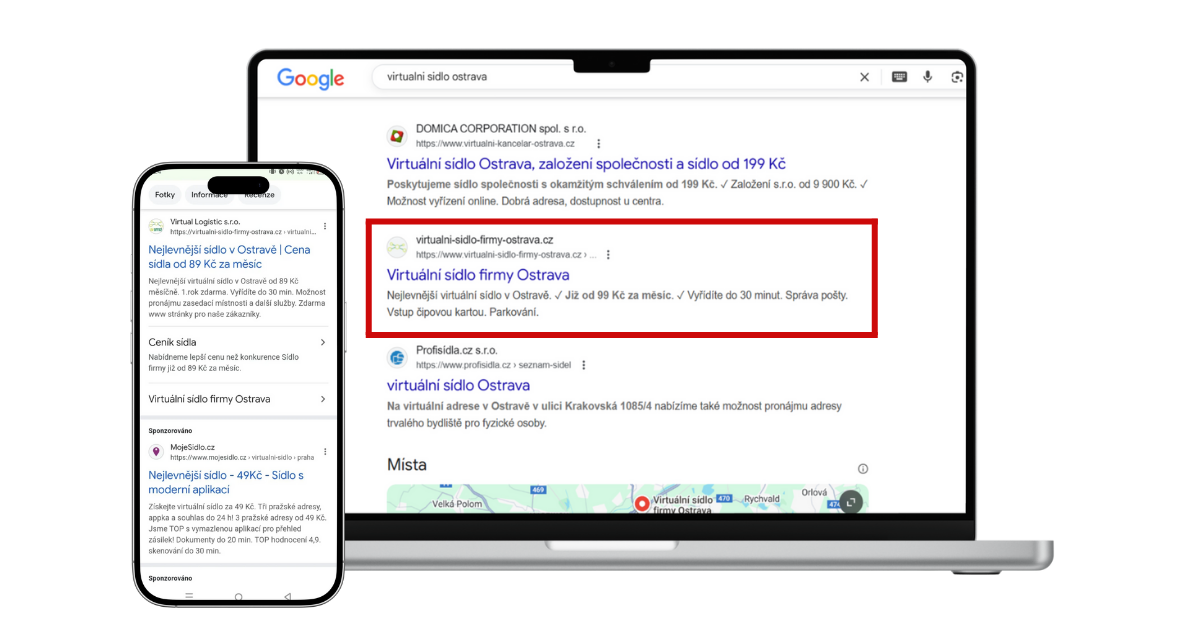Open 'Virtuální sídlo firmy Ostrava' result on laptop
This screenshot has height=628, width=1200.
478,275
